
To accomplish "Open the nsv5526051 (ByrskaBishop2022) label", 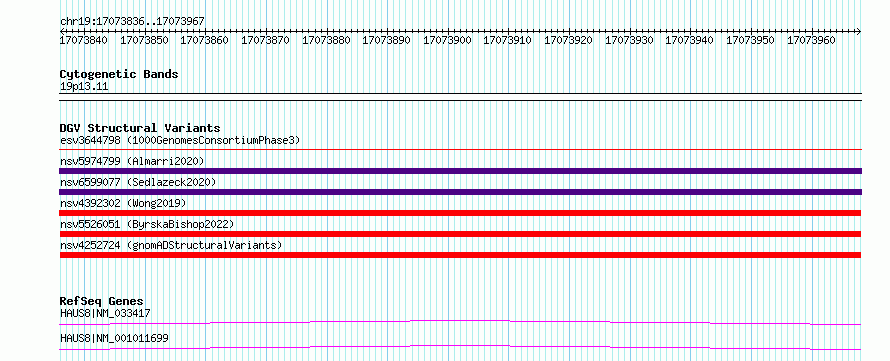I will pos(147,224).
